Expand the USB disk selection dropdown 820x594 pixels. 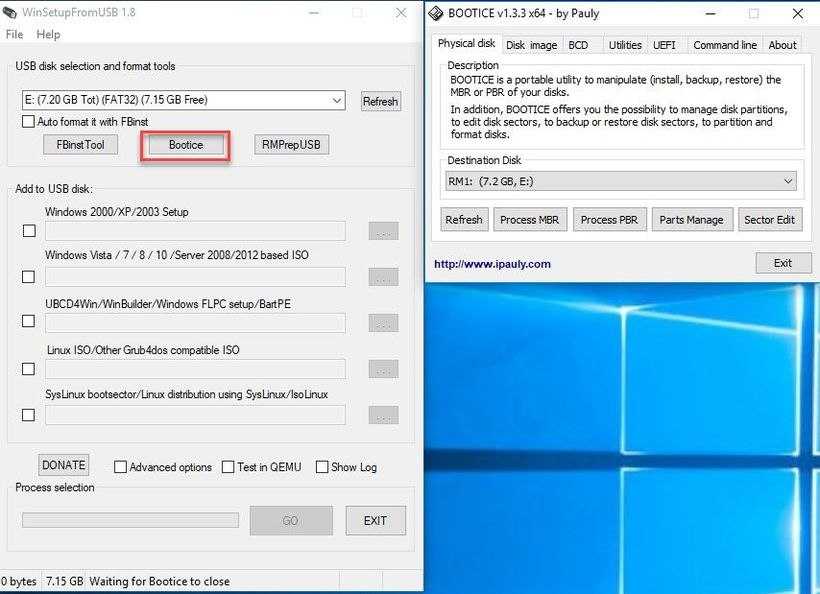(x=337, y=100)
